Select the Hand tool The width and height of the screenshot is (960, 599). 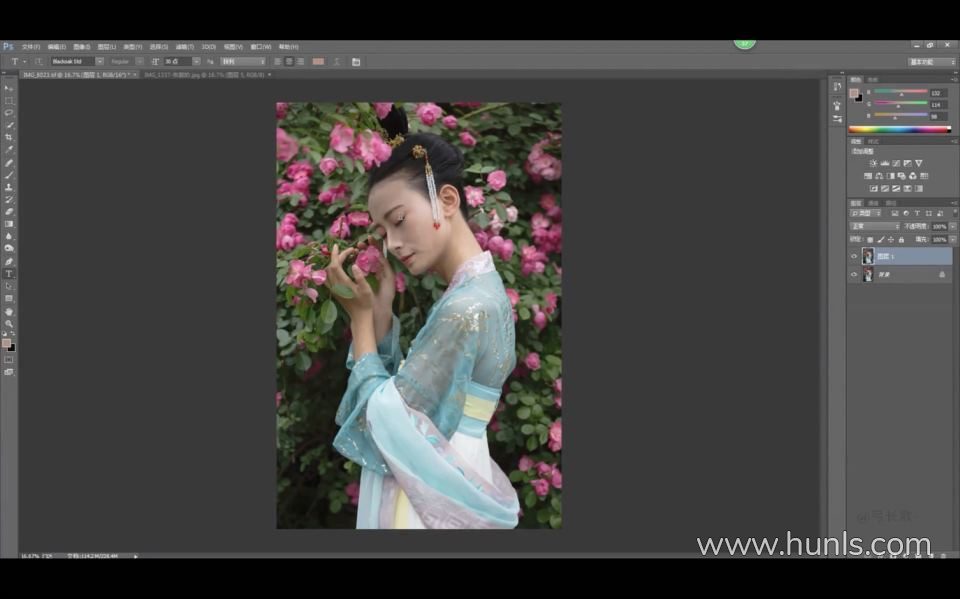click(9, 312)
